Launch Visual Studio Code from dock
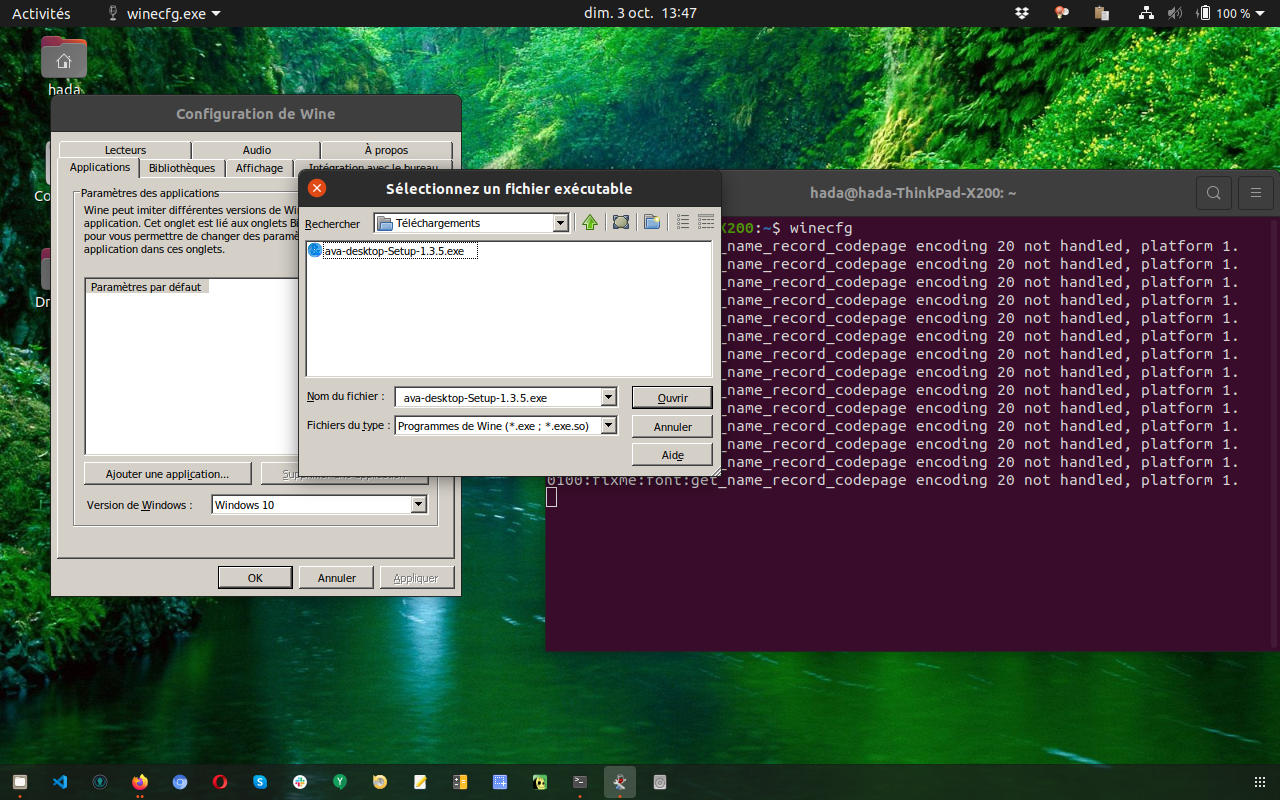 point(60,782)
